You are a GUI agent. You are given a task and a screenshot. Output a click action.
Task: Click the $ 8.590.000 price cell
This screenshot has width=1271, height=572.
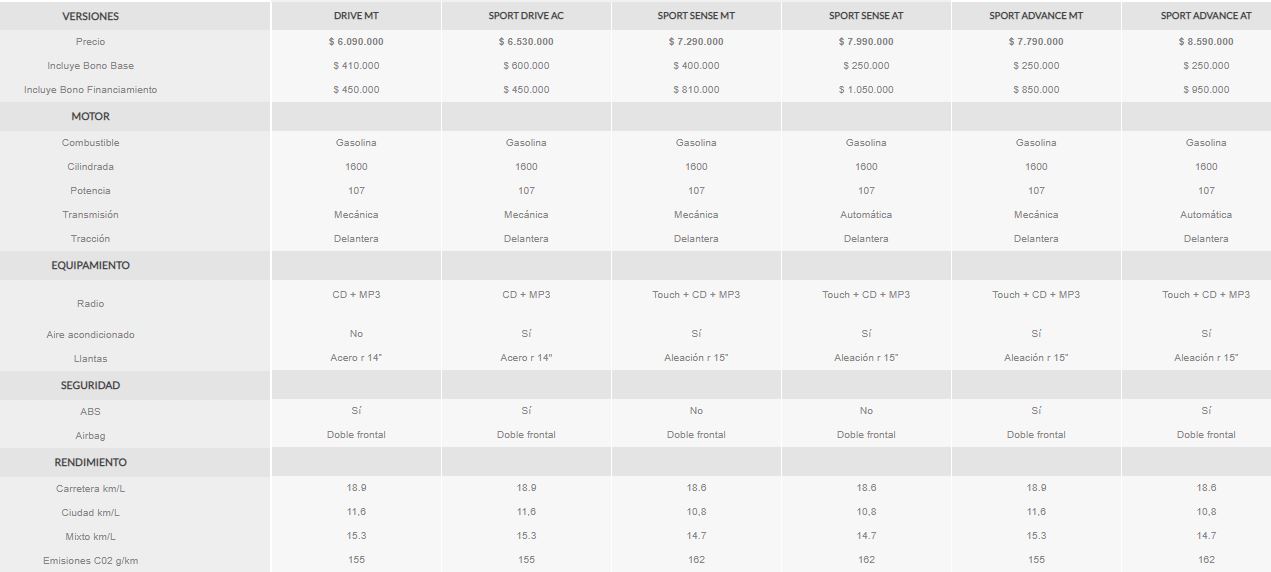point(1206,42)
